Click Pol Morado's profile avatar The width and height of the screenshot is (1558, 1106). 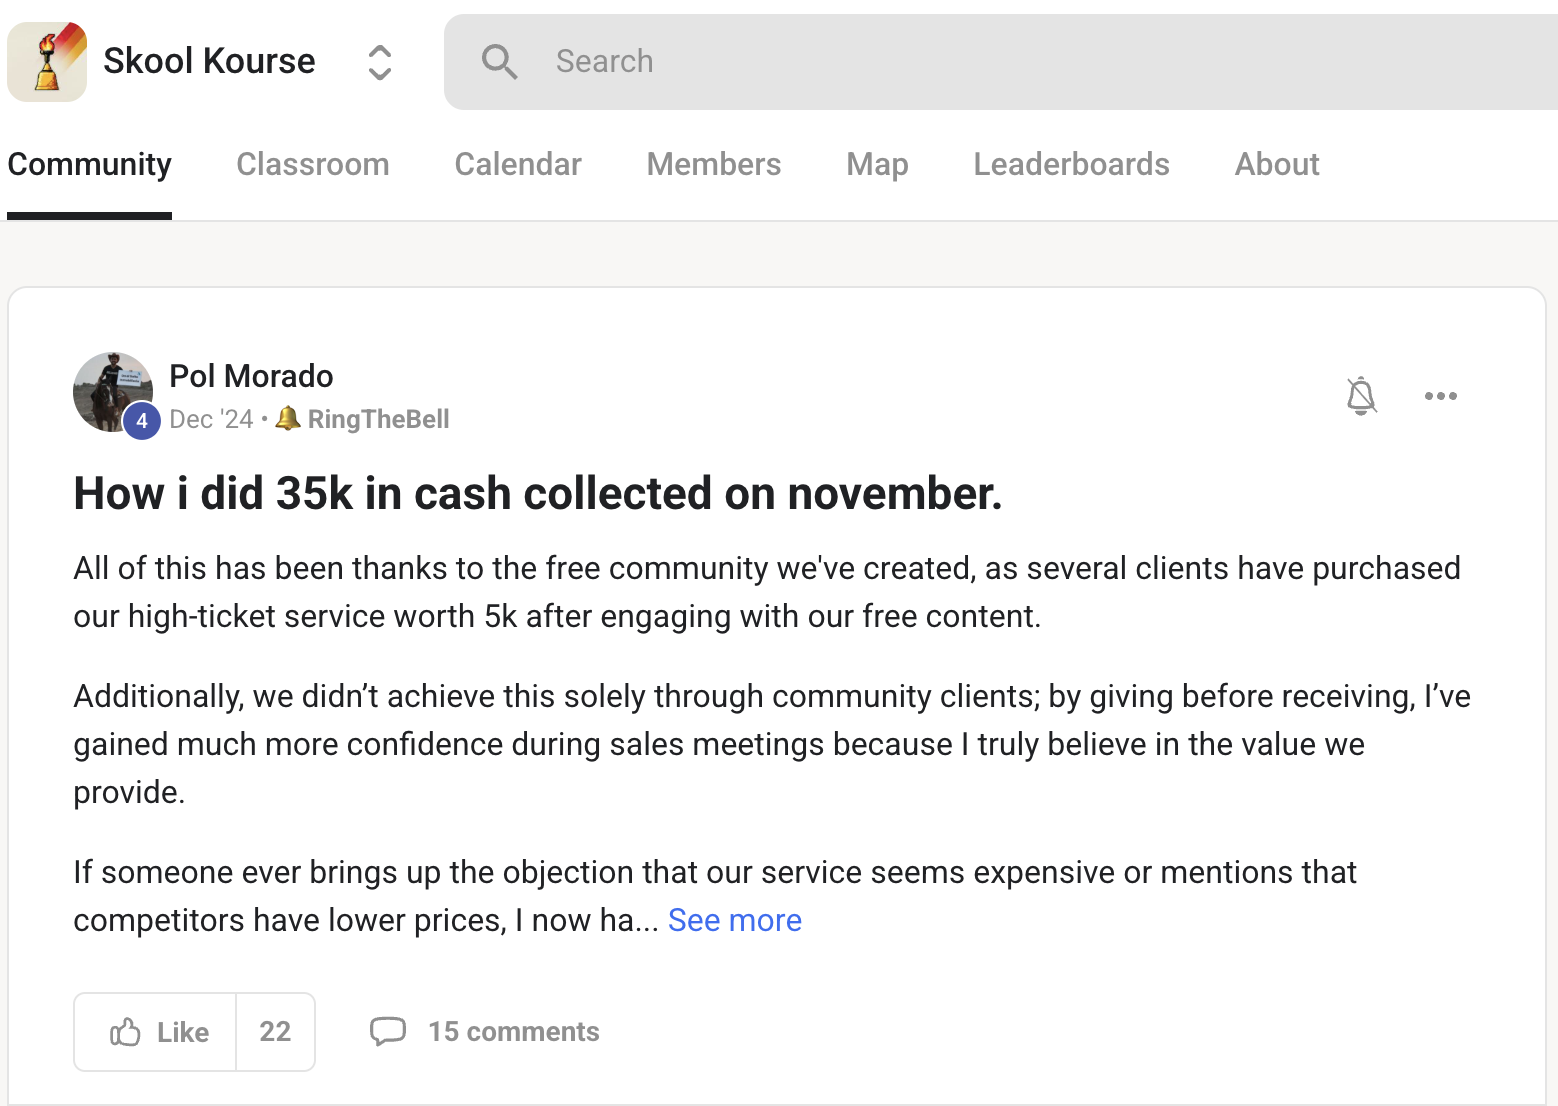click(x=113, y=392)
